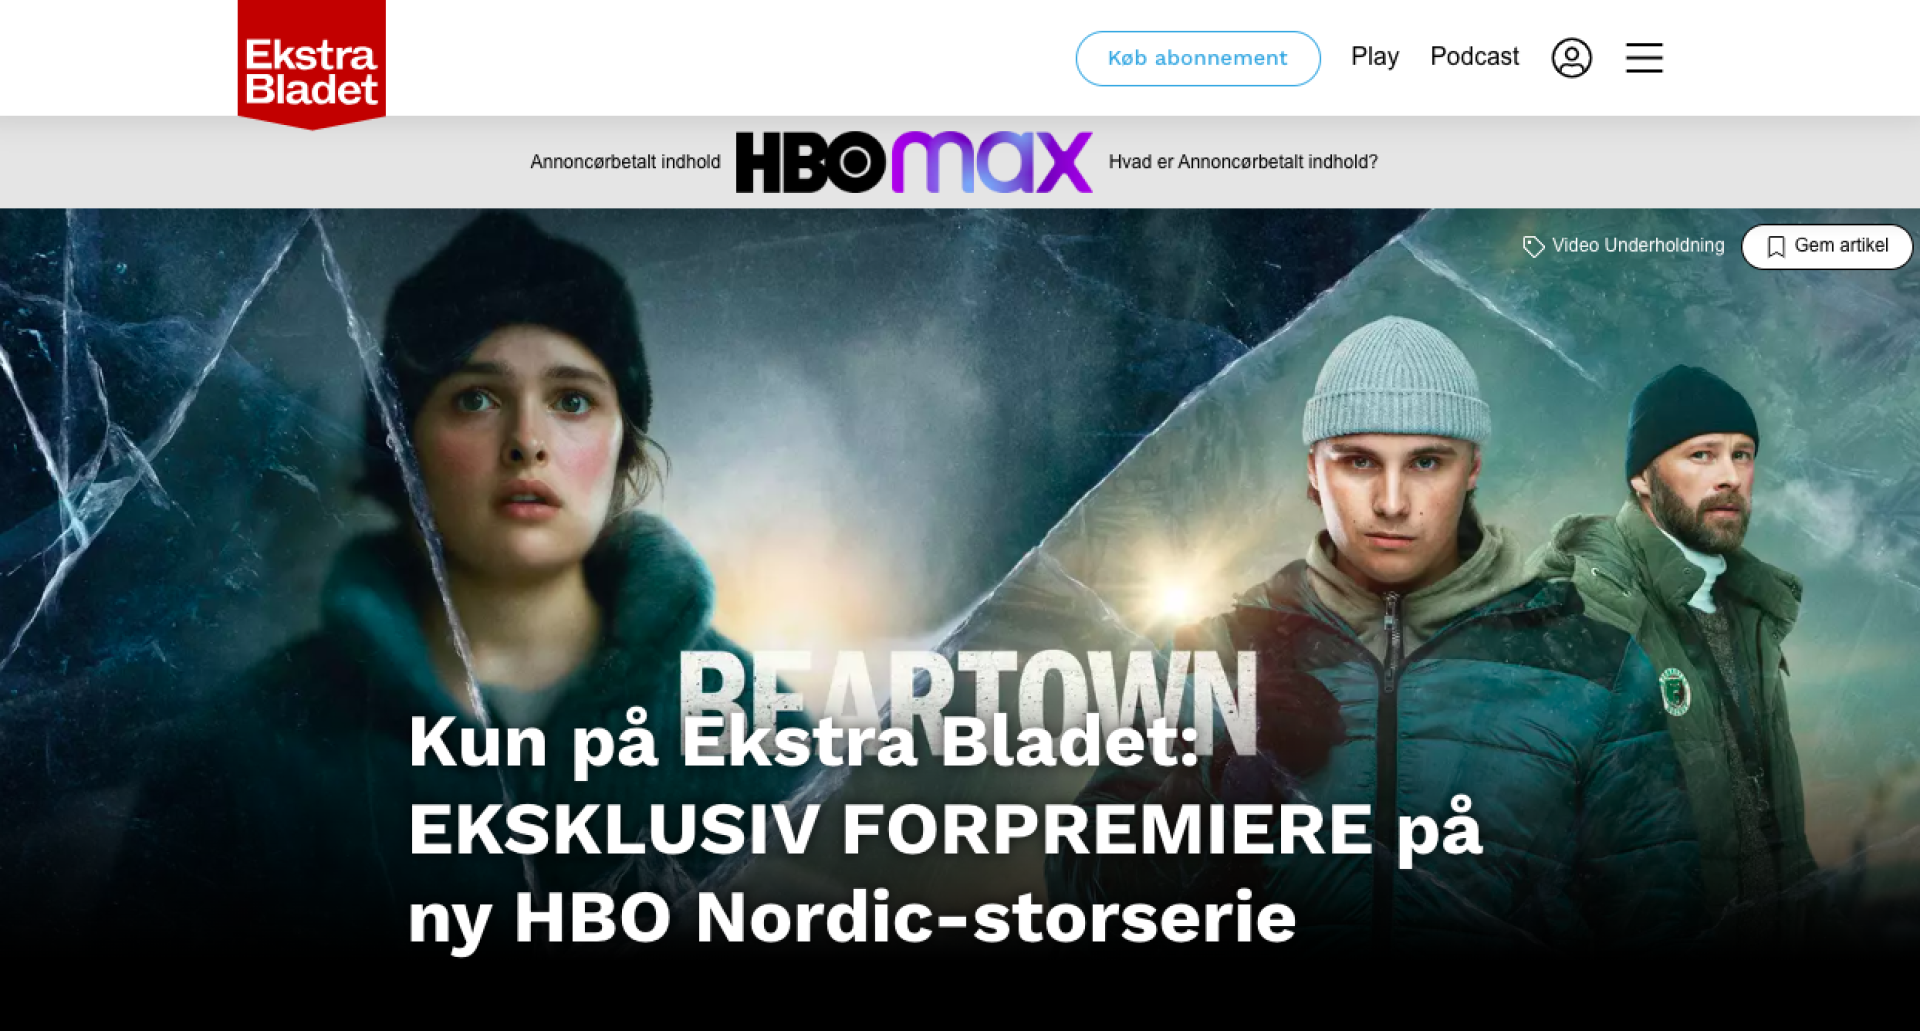
Task: Click the headline line "Kun på Ekstra Bladet:"
Action: click(803, 742)
